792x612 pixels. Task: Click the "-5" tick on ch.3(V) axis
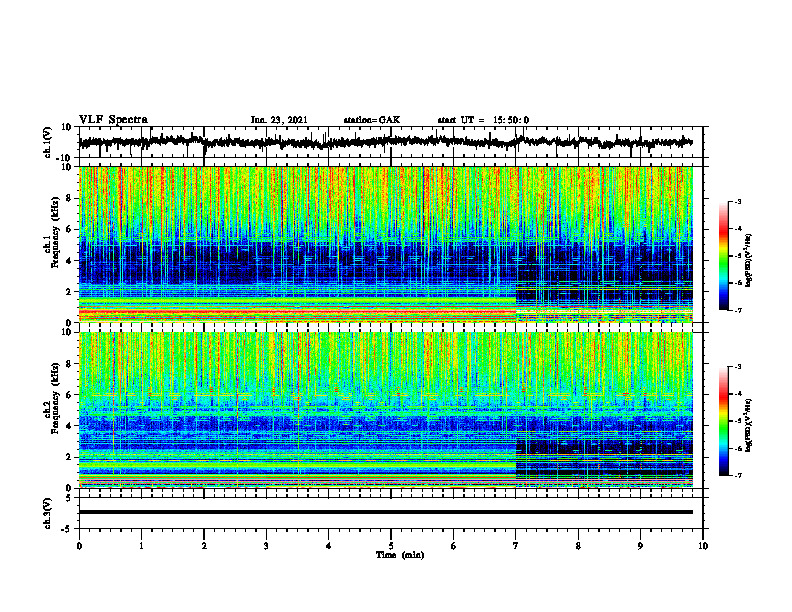pyautogui.click(x=68, y=529)
